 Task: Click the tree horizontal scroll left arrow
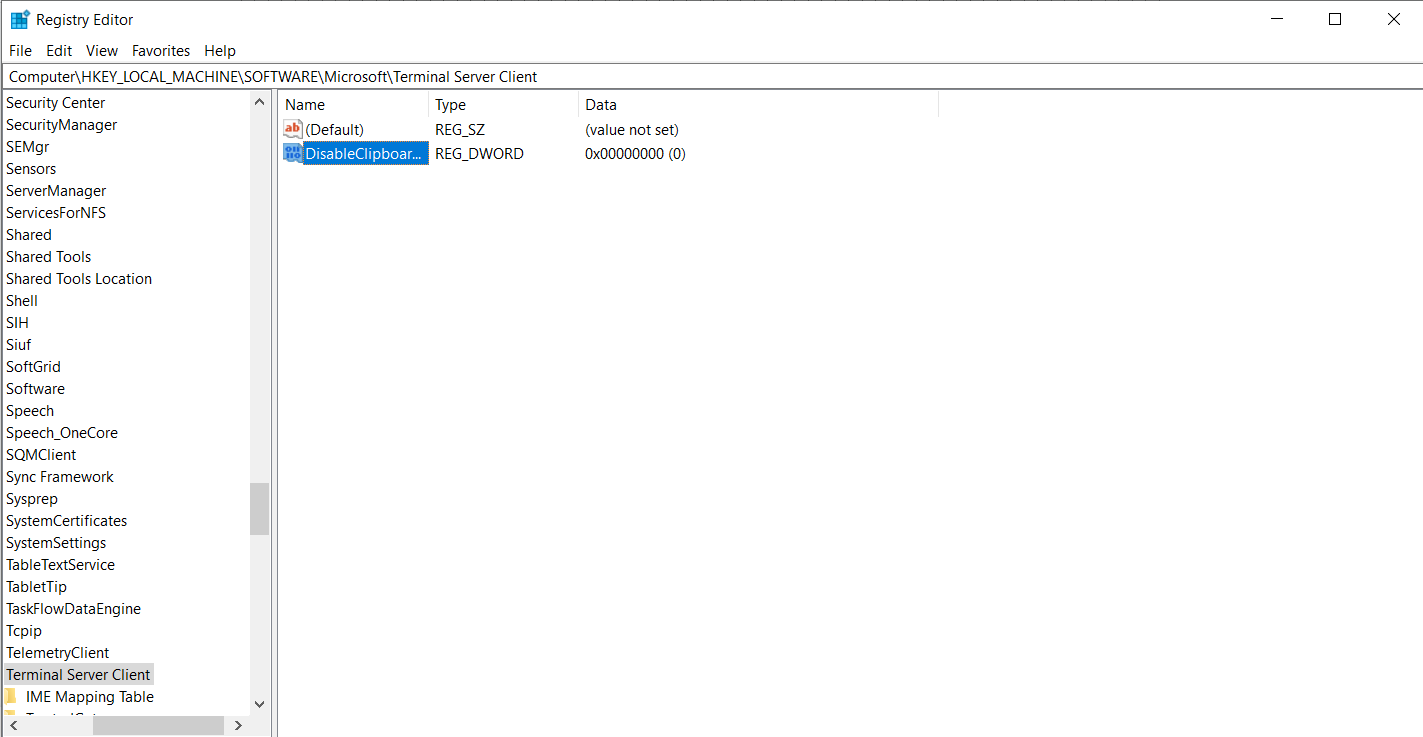13,725
